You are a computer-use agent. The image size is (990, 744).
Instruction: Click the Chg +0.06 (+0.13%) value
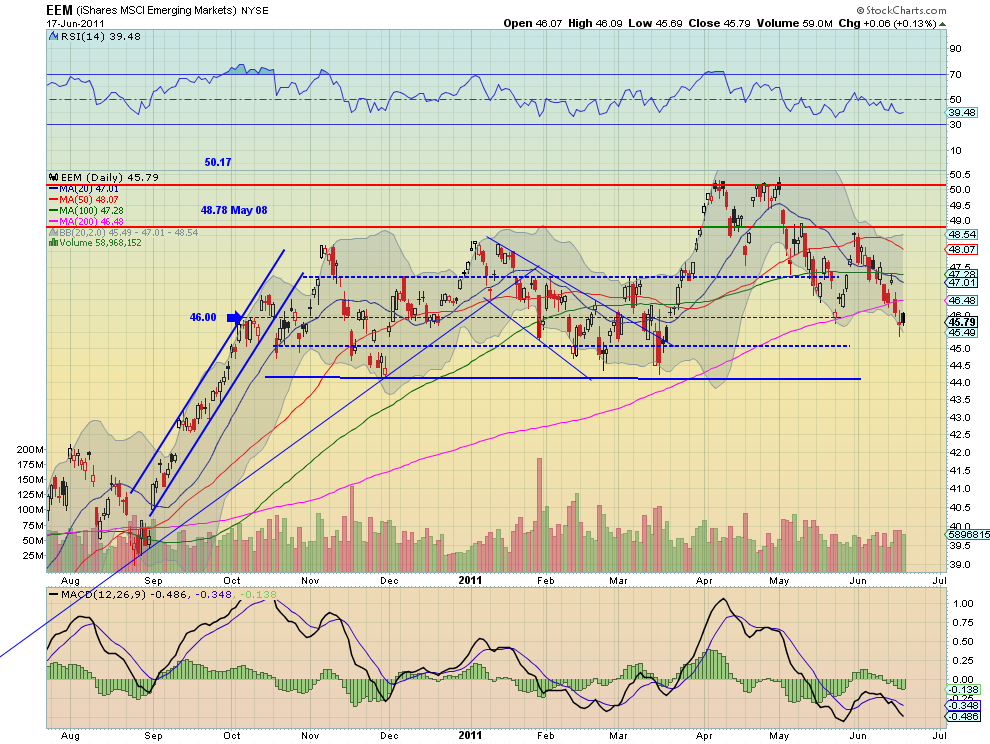(x=887, y=23)
